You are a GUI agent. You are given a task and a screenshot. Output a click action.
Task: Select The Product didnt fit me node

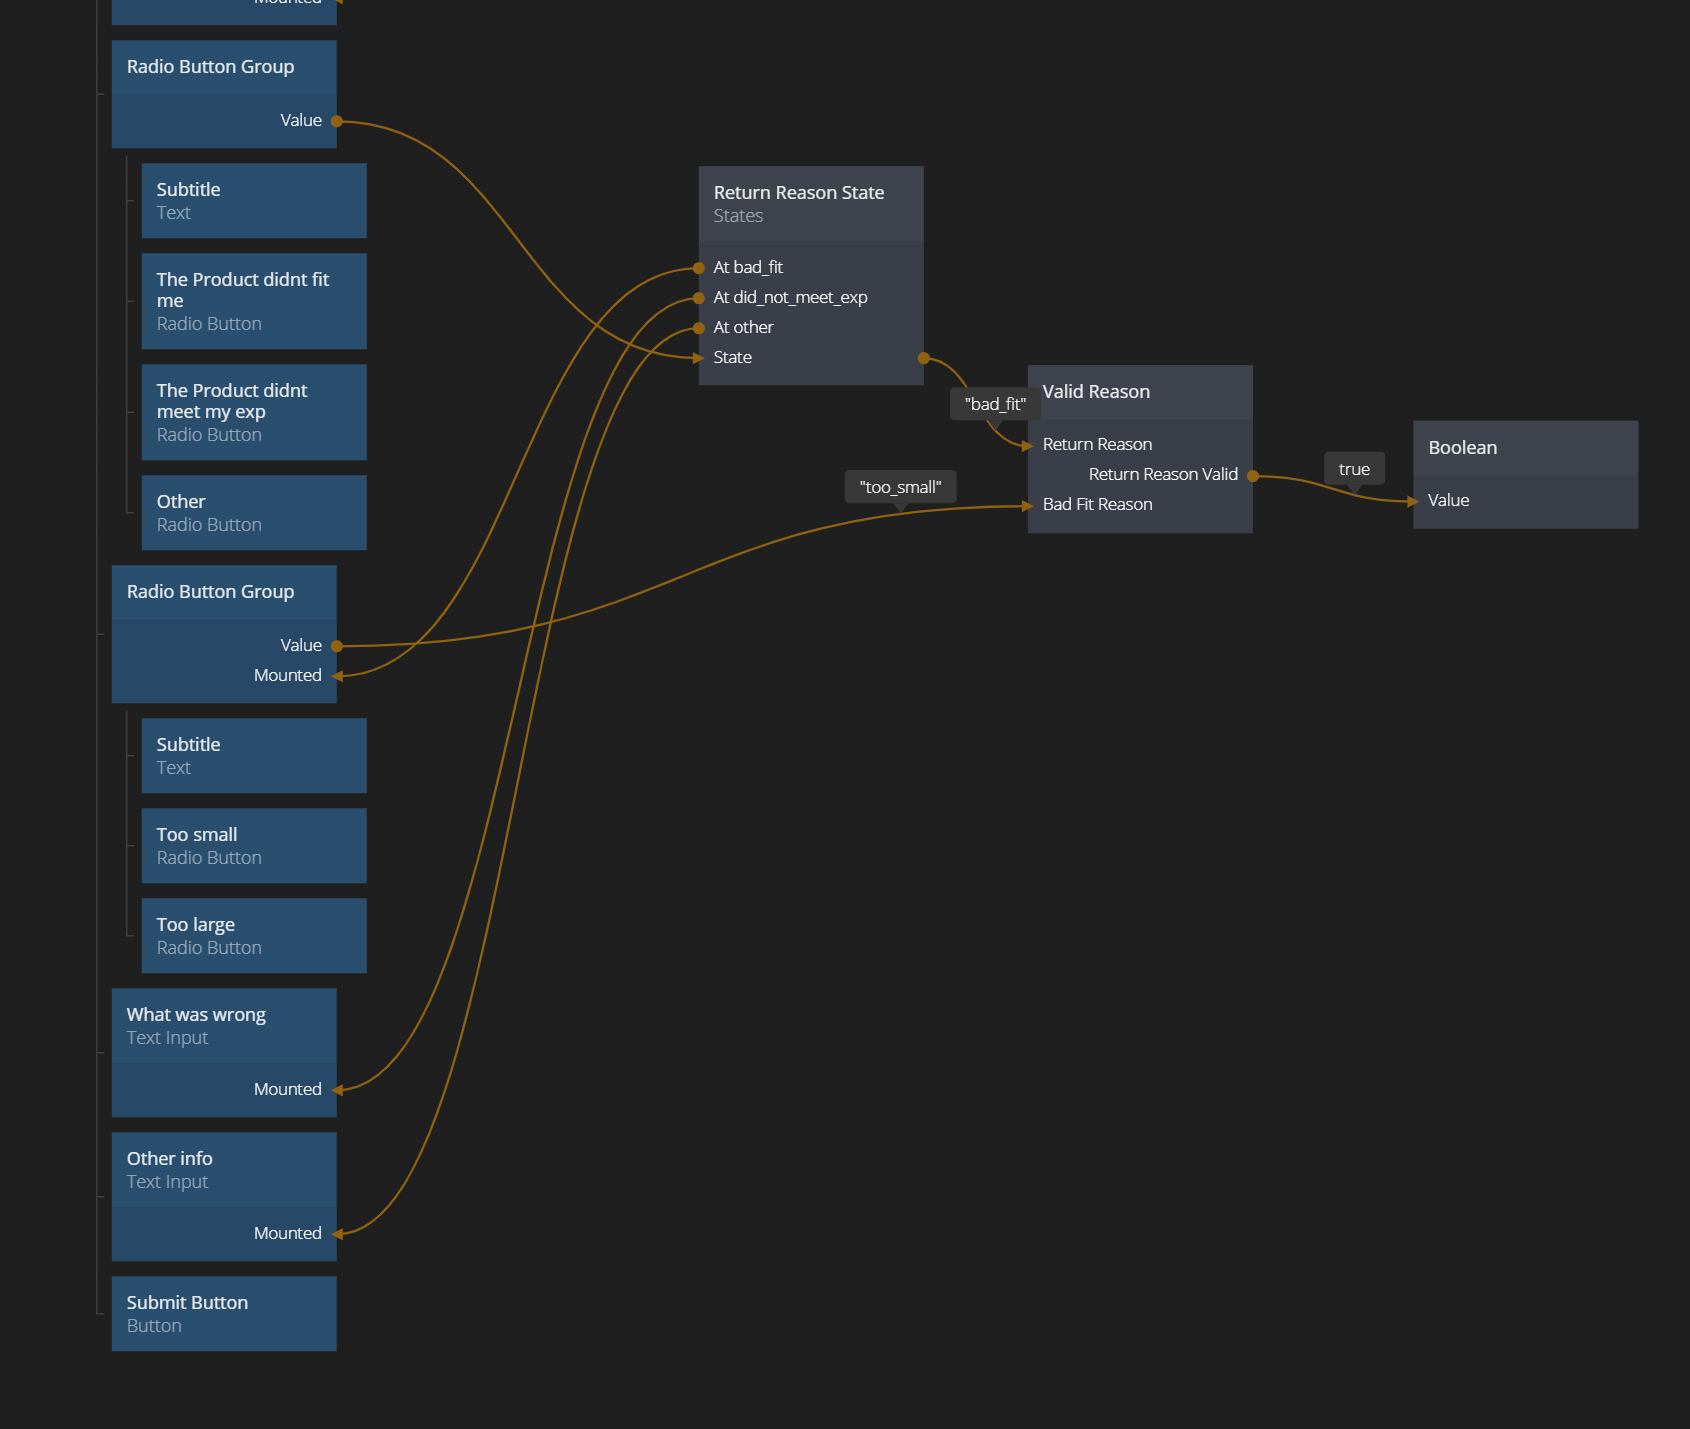tap(254, 301)
